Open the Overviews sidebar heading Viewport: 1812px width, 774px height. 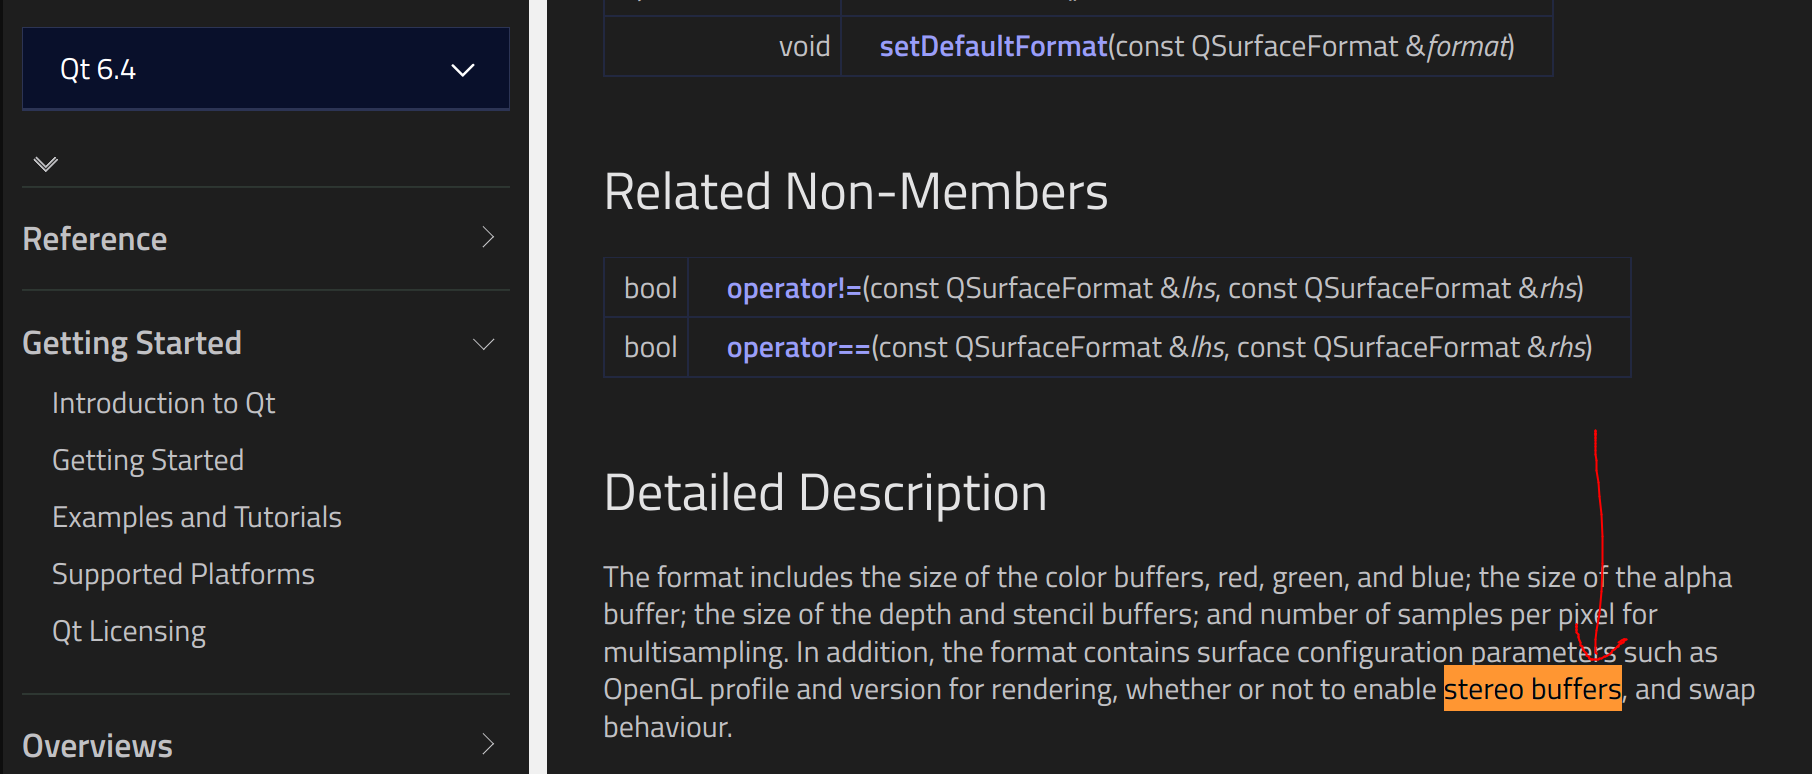[x=97, y=746]
